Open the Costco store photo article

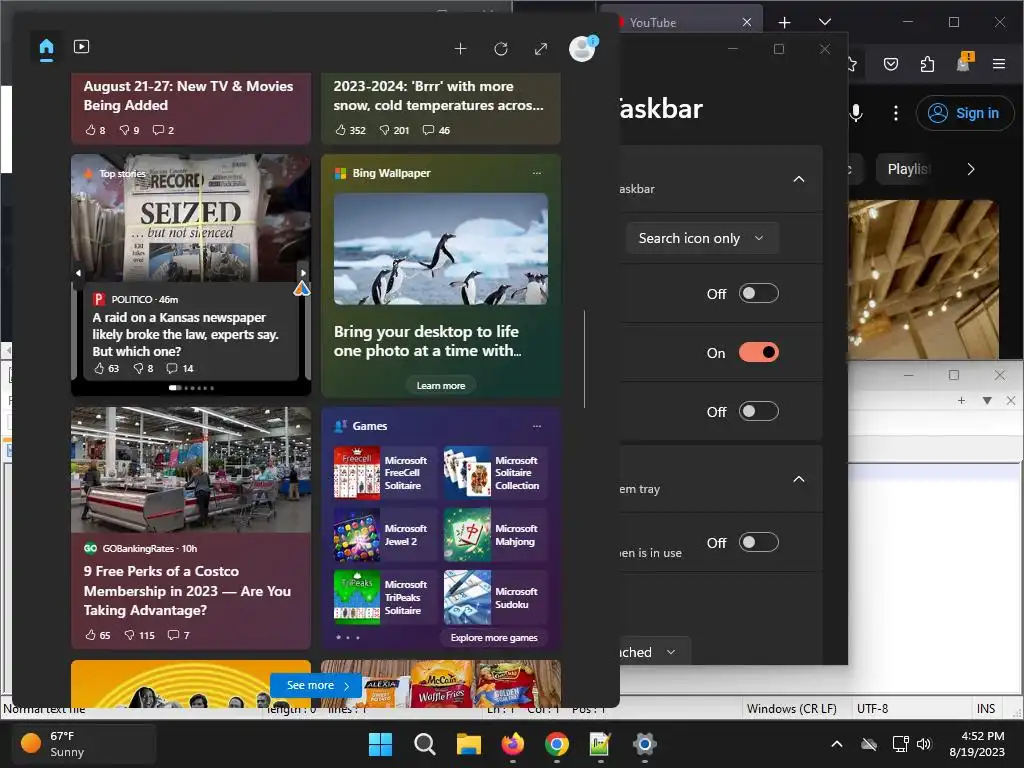(x=191, y=470)
